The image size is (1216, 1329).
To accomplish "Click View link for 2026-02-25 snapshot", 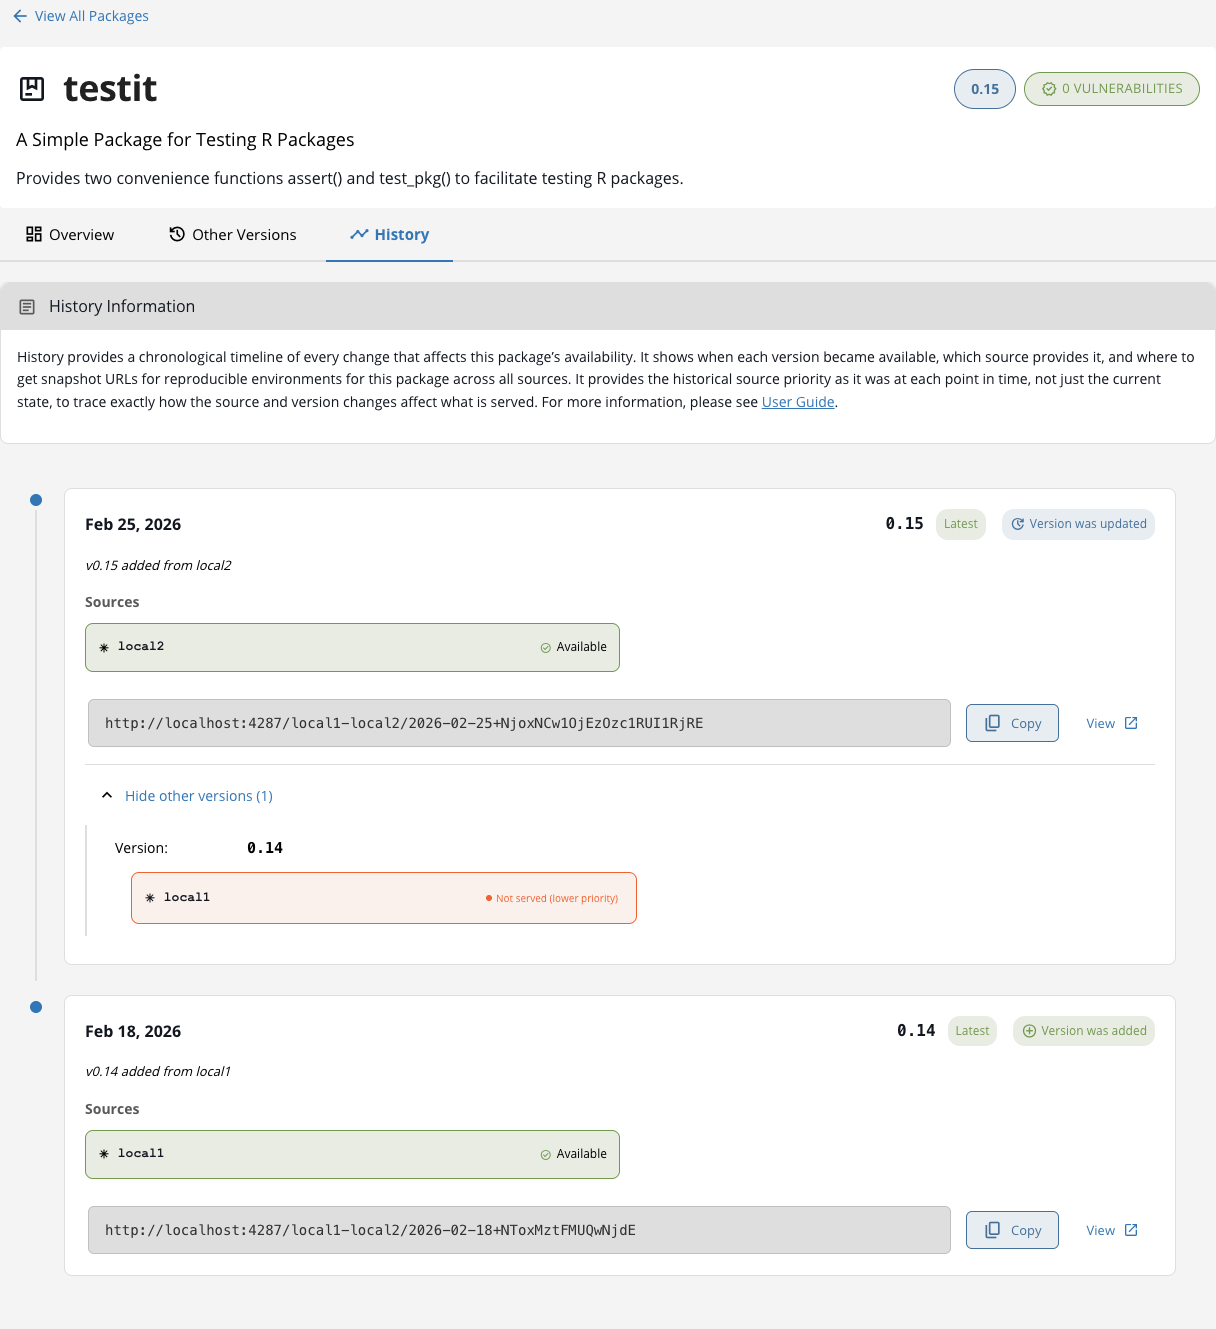I will (1112, 723).
